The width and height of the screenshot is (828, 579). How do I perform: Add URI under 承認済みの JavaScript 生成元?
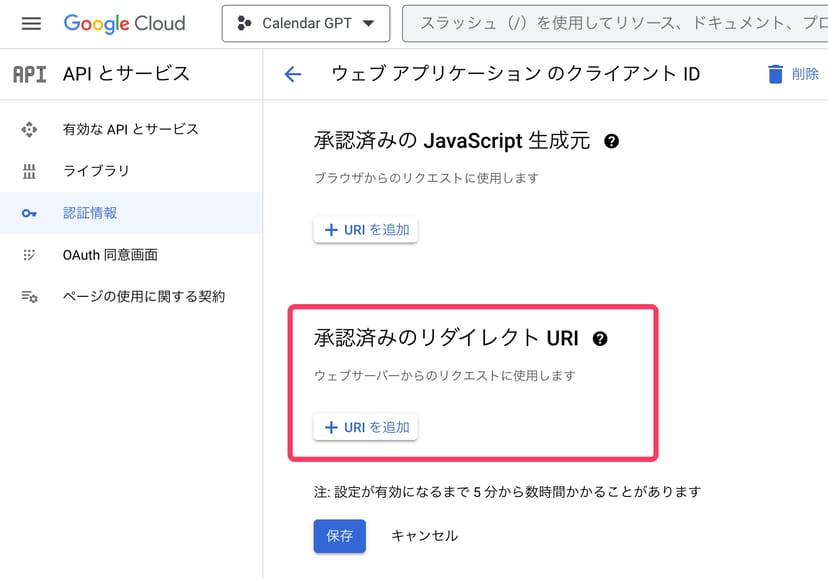click(366, 230)
